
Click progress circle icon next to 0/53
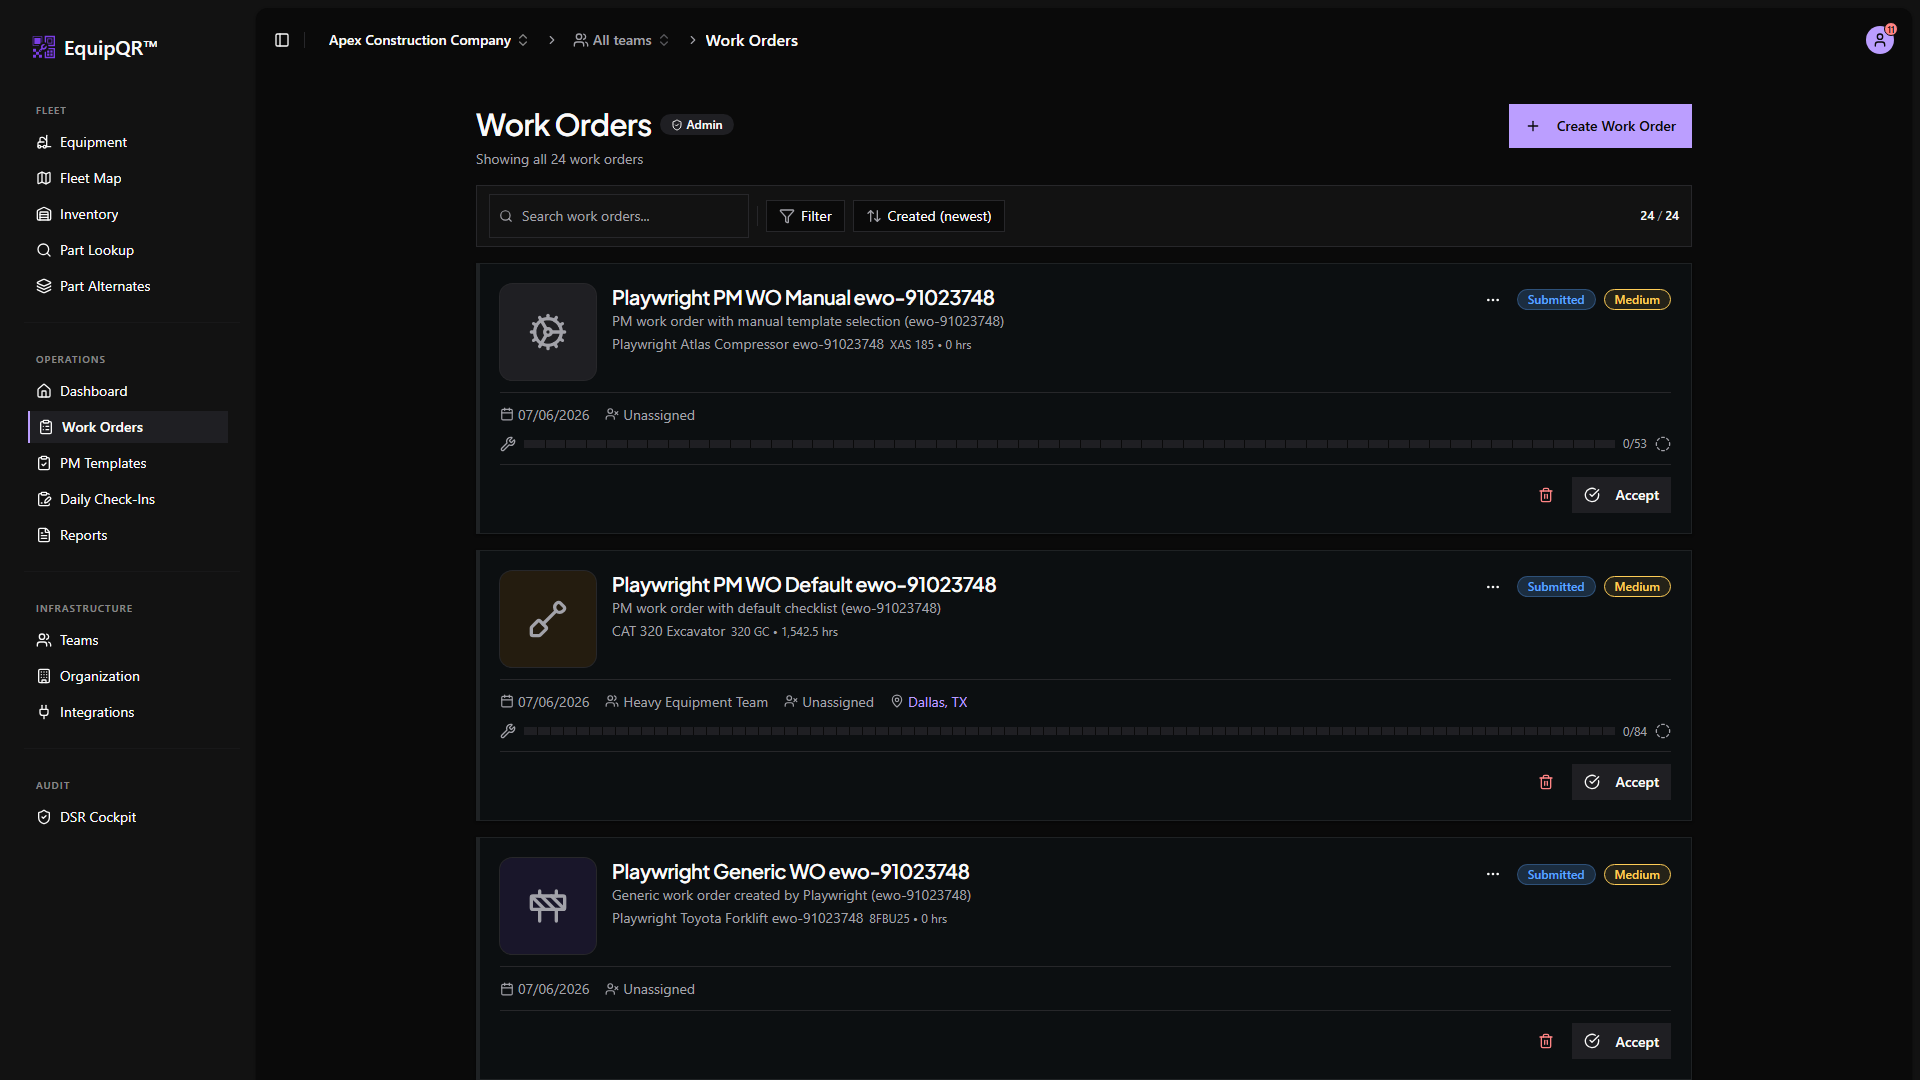pos(1663,444)
